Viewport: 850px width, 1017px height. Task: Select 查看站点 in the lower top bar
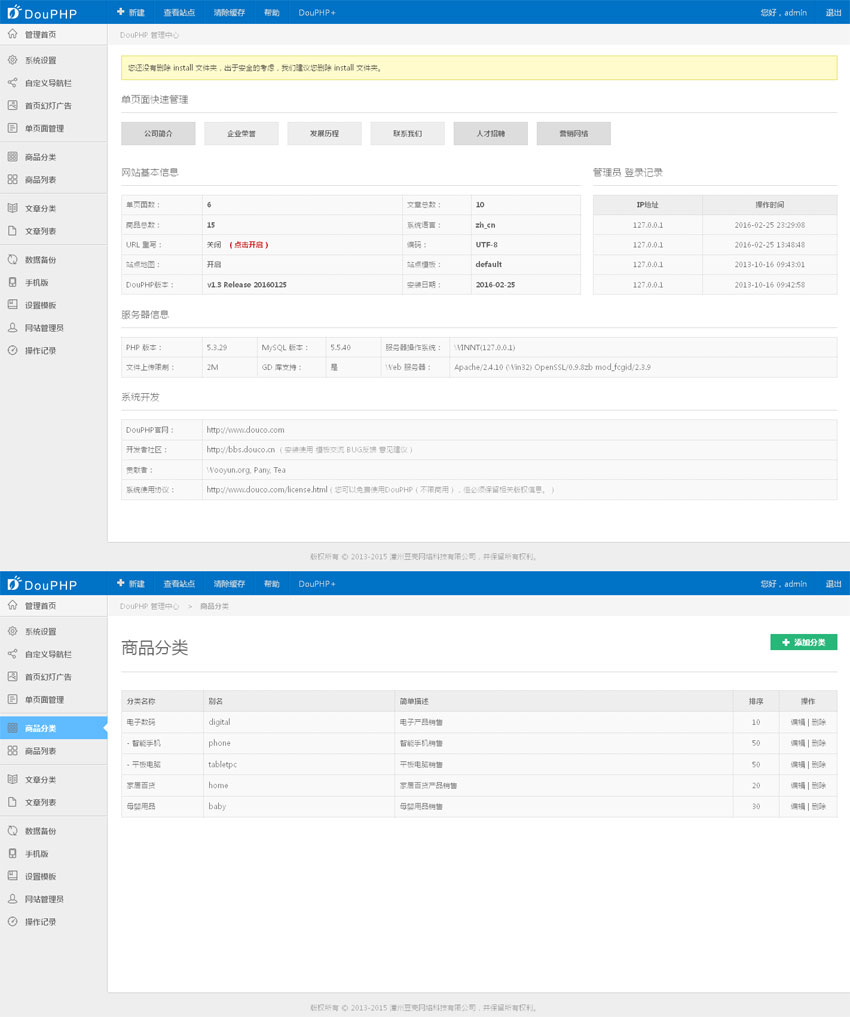pos(179,584)
